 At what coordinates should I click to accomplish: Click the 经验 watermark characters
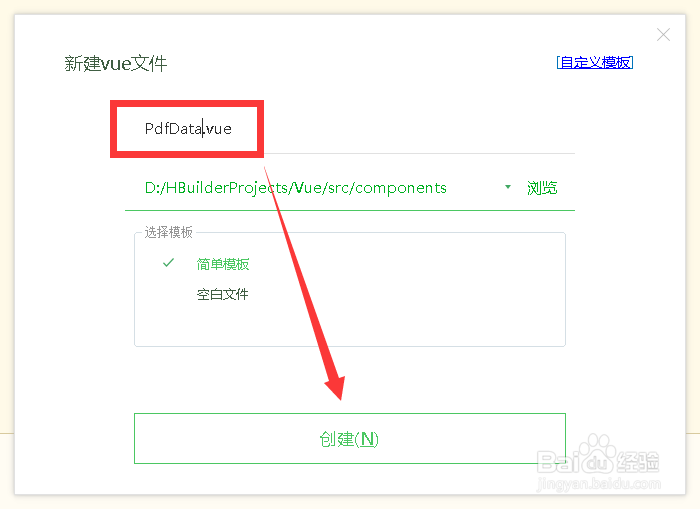click(x=638, y=462)
